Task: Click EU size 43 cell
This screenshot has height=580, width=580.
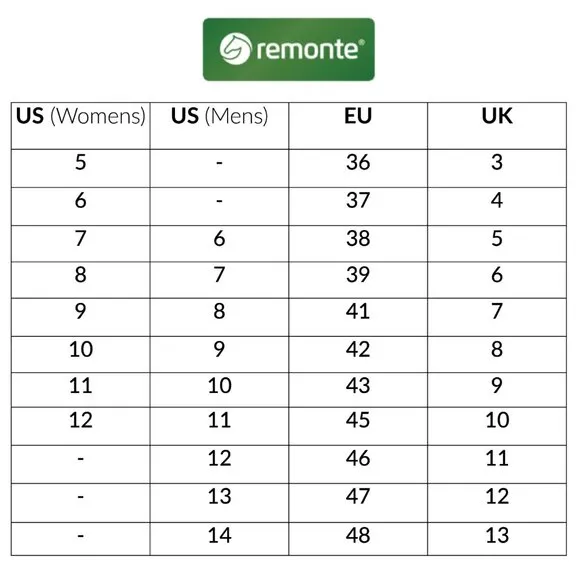Action: tap(358, 390)
